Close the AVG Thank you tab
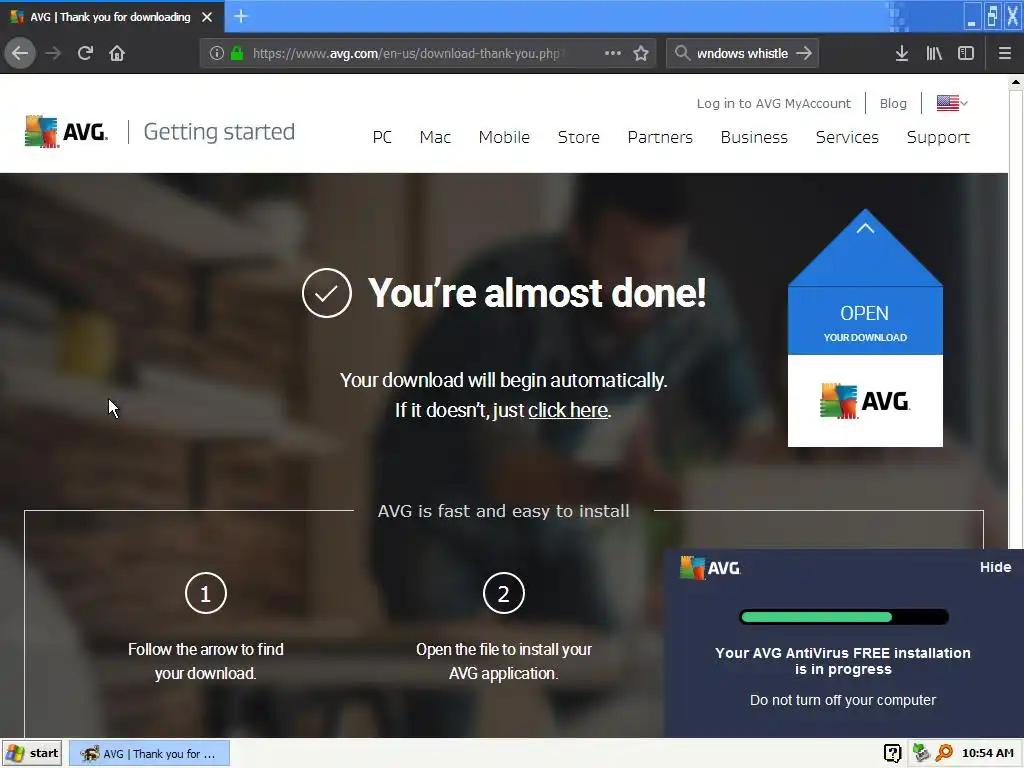Screen dimensions: 1024x768 (x=207, y=17)
